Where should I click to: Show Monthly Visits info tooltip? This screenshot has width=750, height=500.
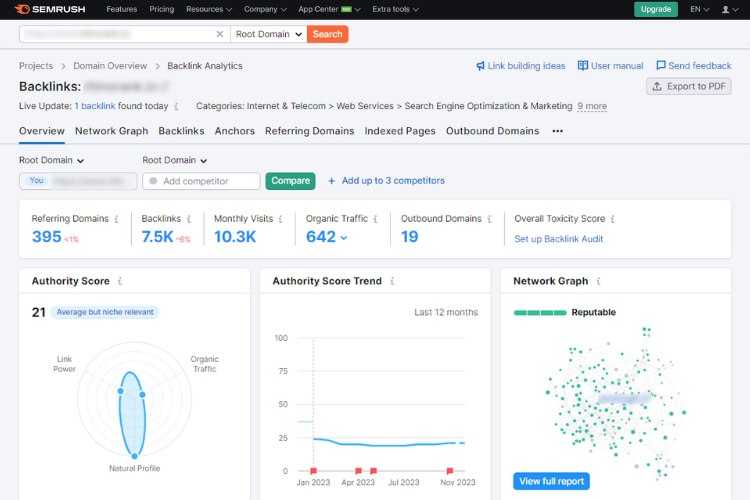click(280, 219)
